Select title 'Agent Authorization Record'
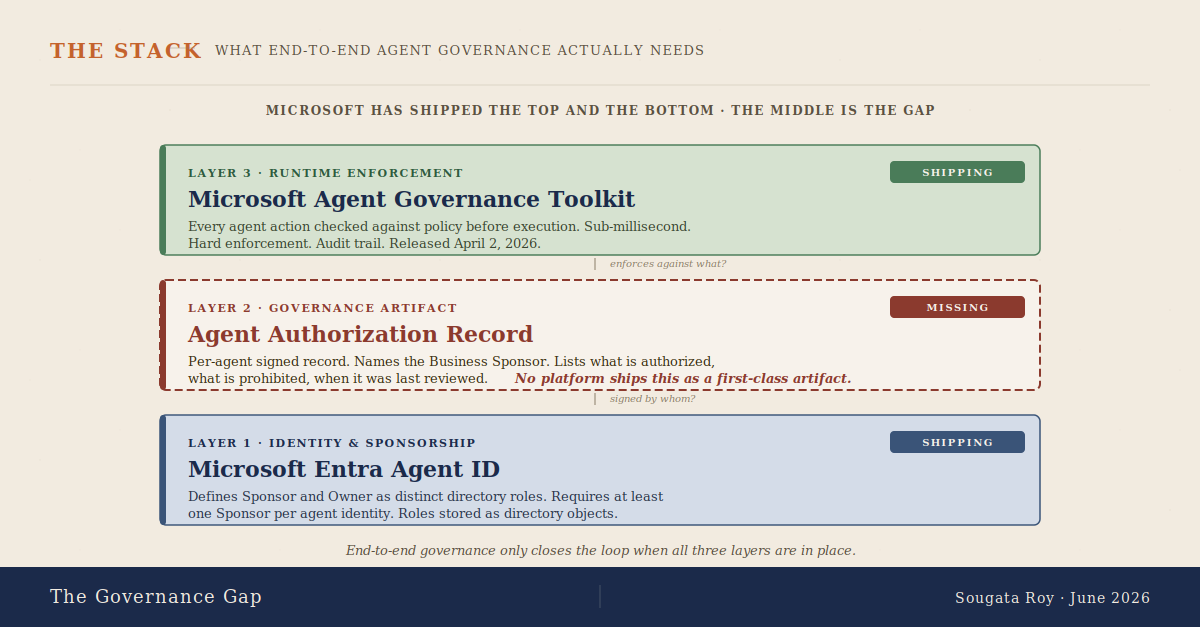 coord(360,334)
